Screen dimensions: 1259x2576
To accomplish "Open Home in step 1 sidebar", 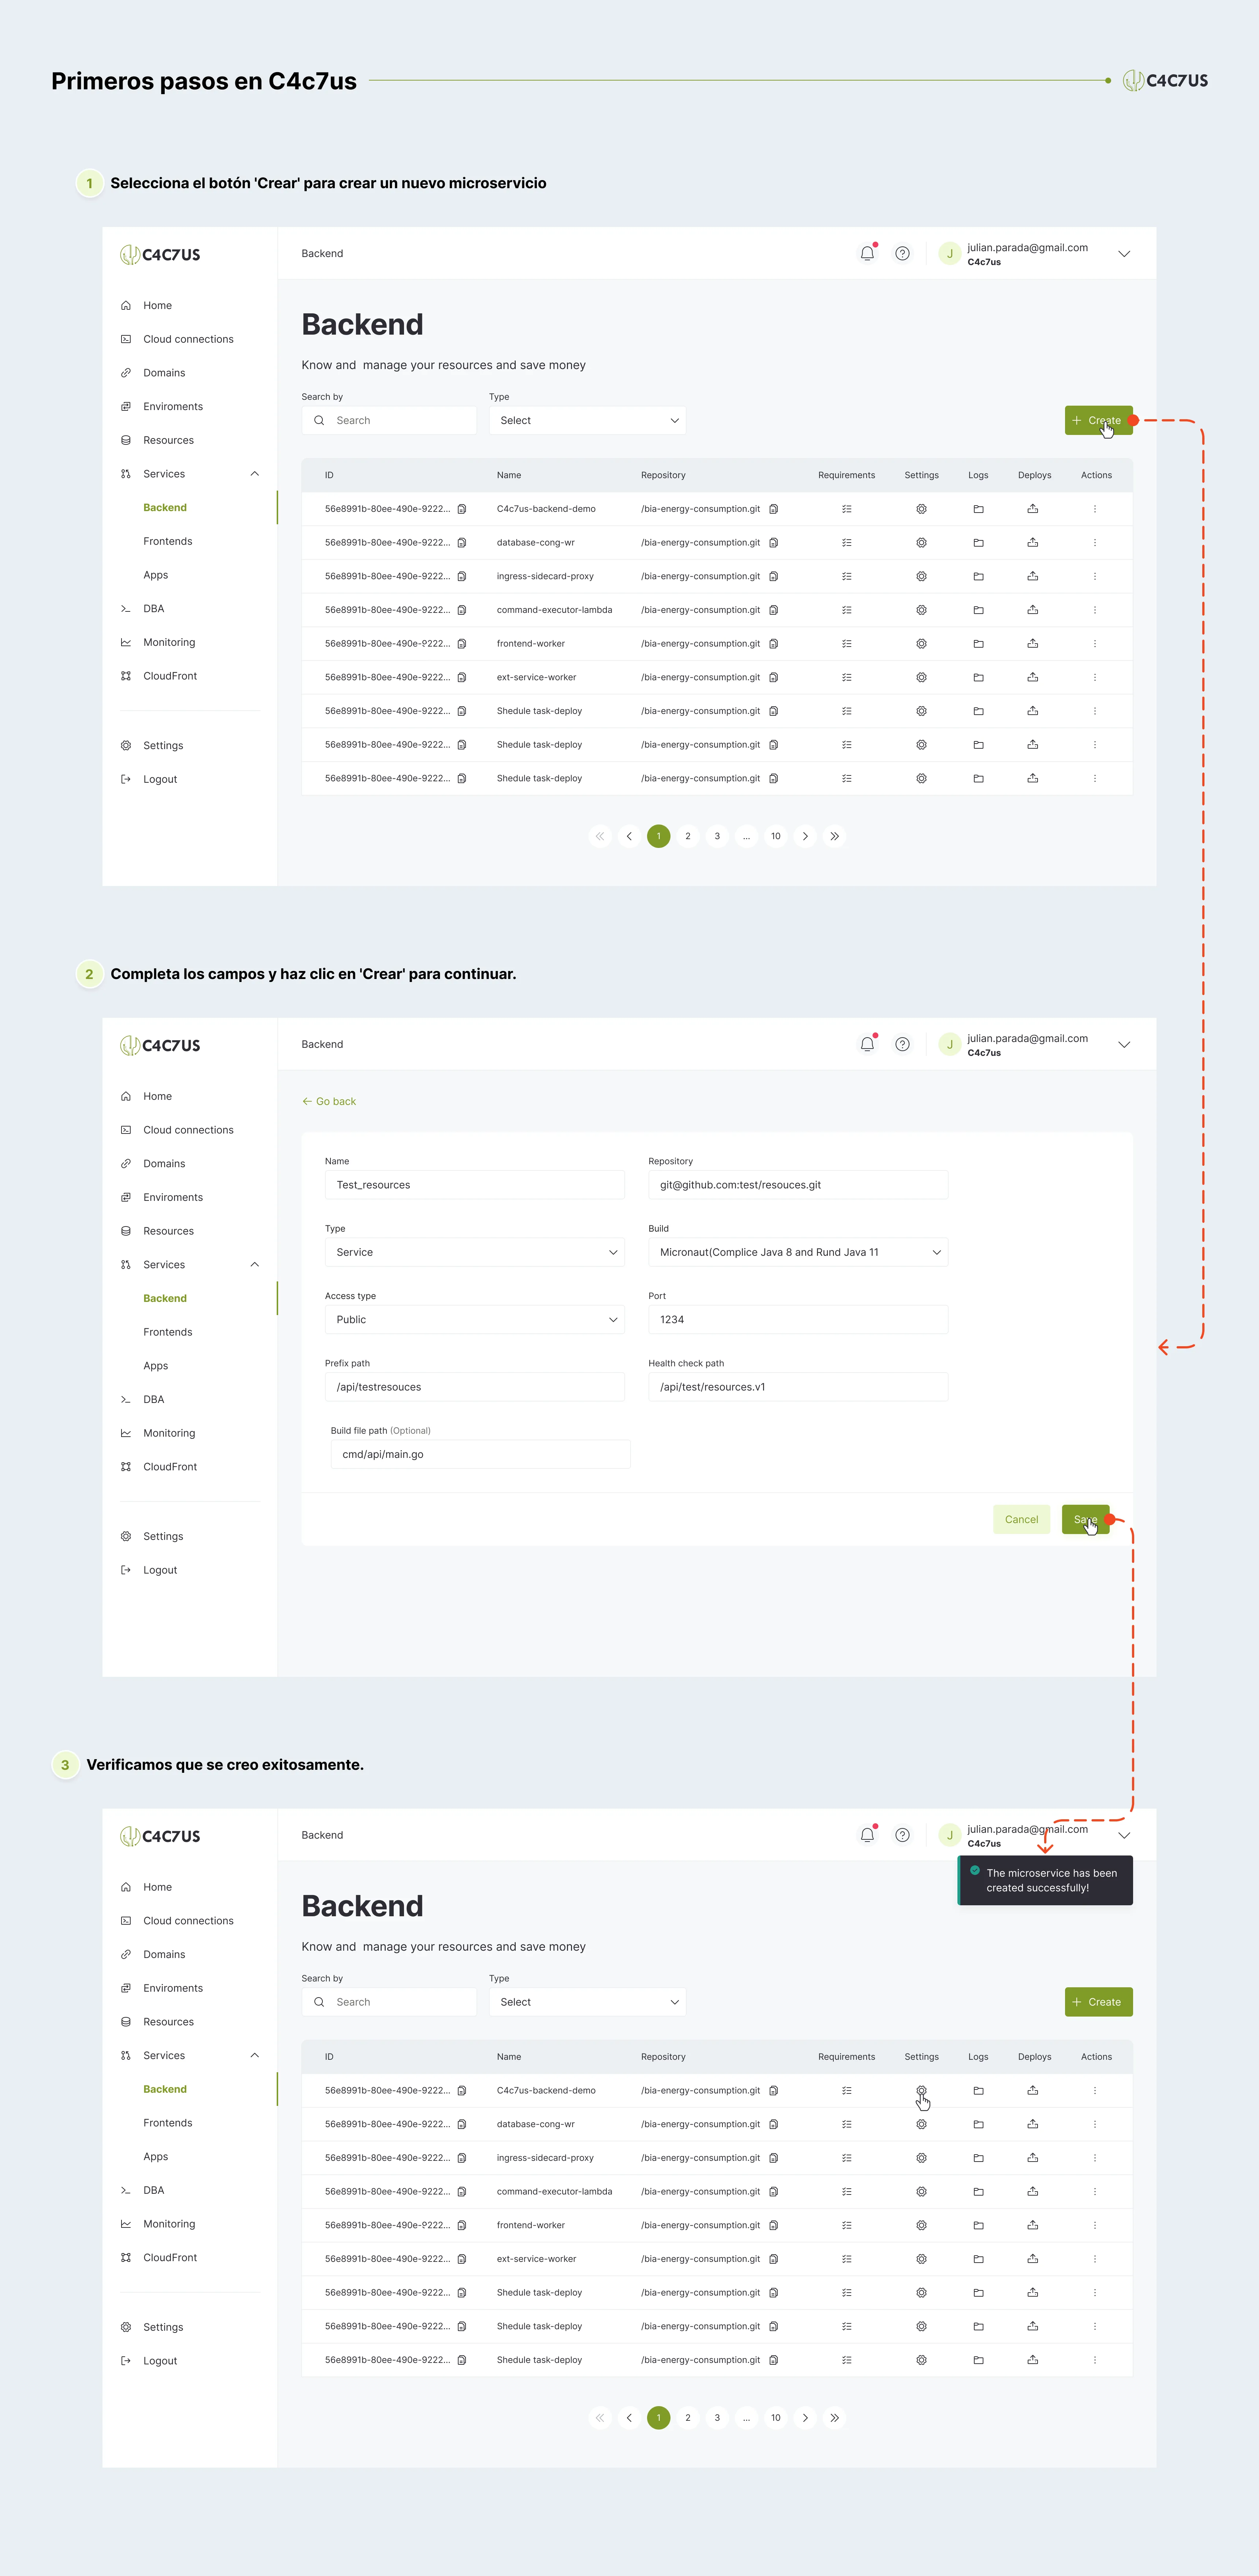I will [x=157, y=306].
